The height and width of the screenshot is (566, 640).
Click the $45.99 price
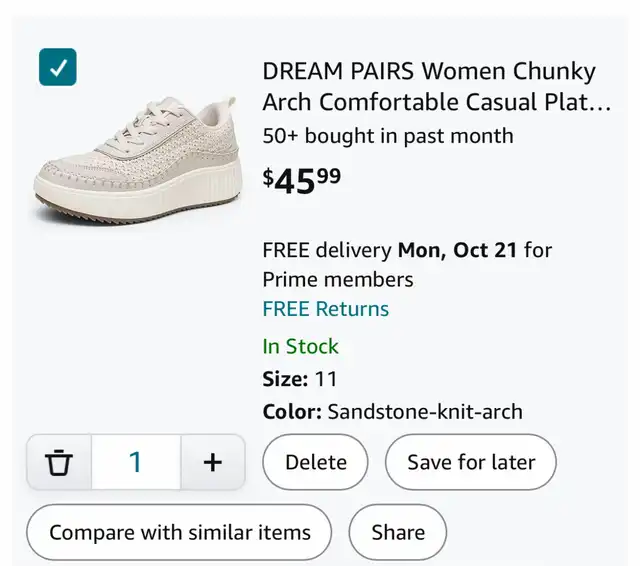301,180
